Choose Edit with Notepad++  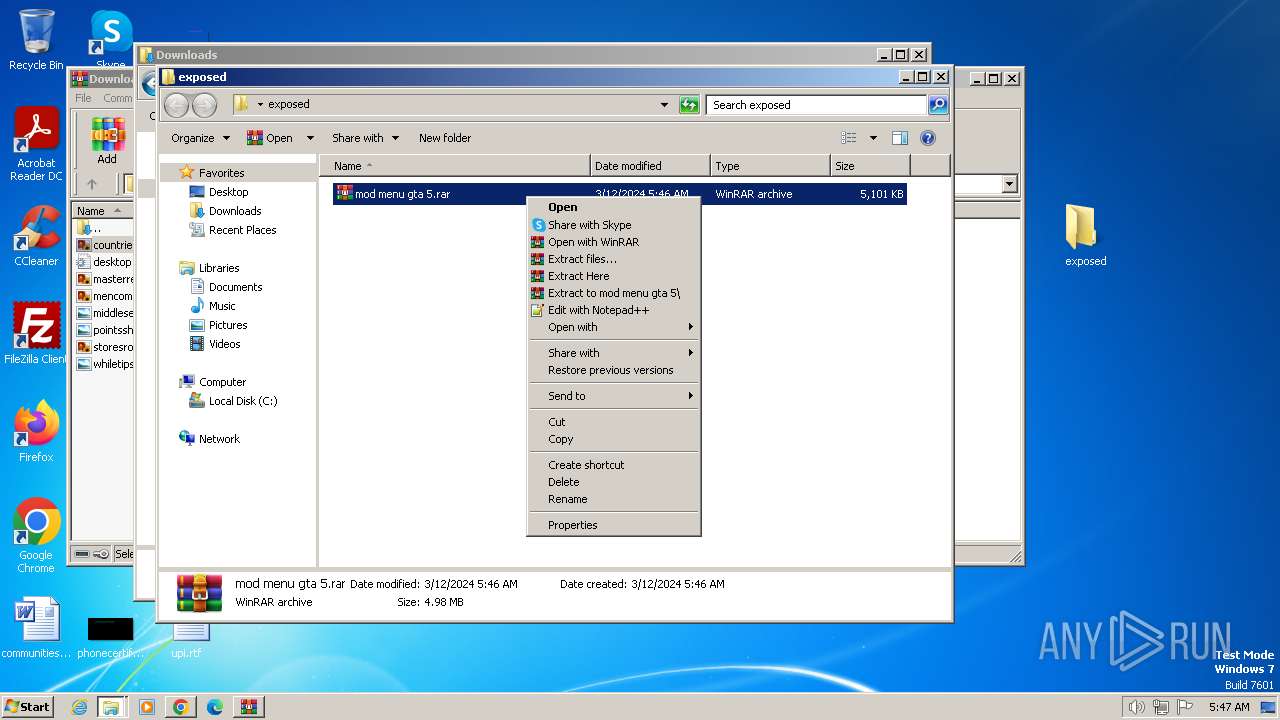[614, 310]
